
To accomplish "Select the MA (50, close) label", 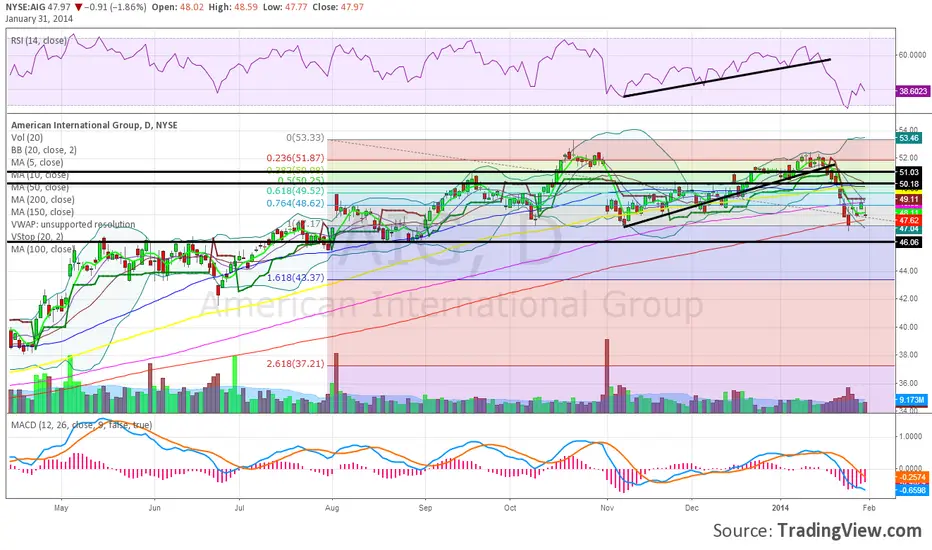I will pos(39,187).
